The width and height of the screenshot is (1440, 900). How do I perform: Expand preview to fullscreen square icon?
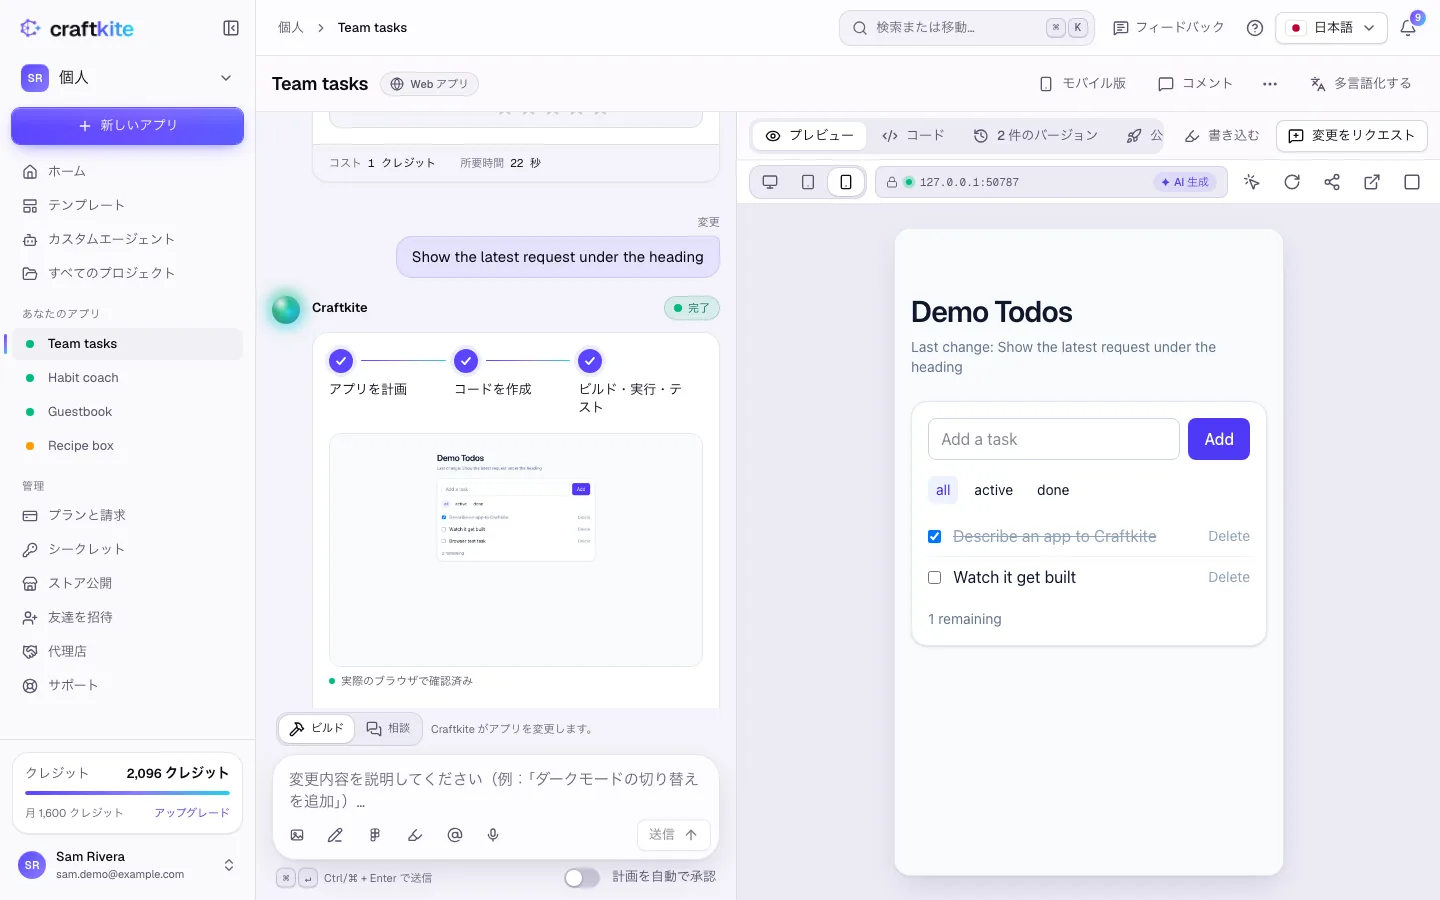point(1412,182)
